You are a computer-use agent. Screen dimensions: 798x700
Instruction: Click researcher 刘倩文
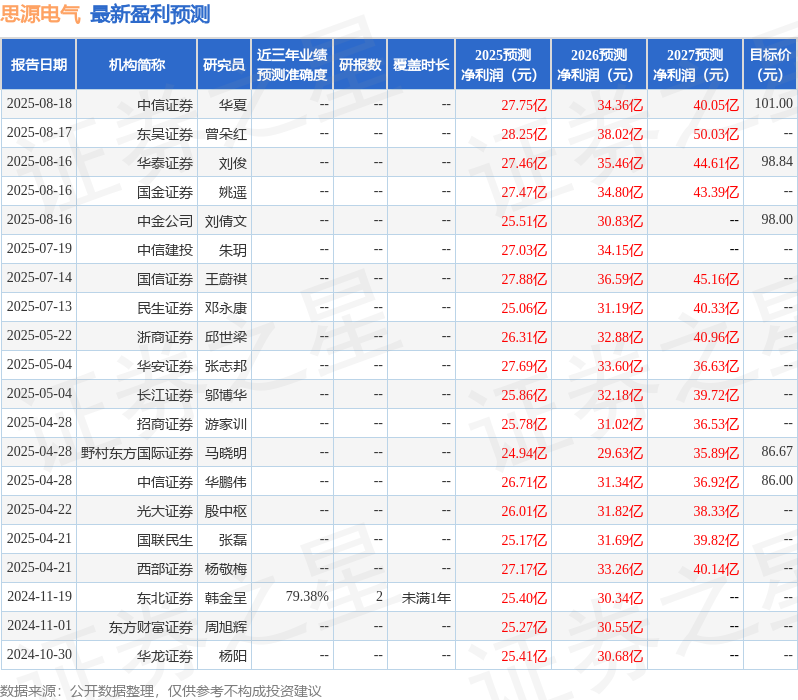pos(225,221)
